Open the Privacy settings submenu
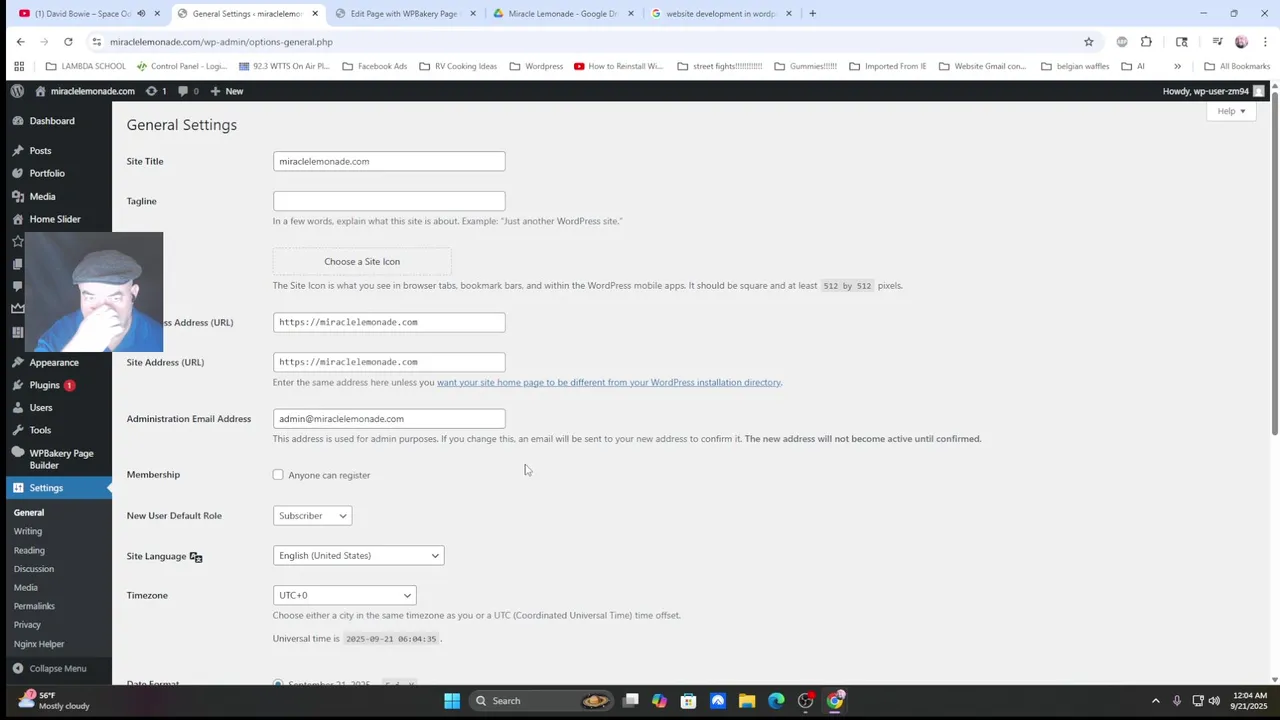The width and height of the screenshot is (1280, 720). point(27,625)
